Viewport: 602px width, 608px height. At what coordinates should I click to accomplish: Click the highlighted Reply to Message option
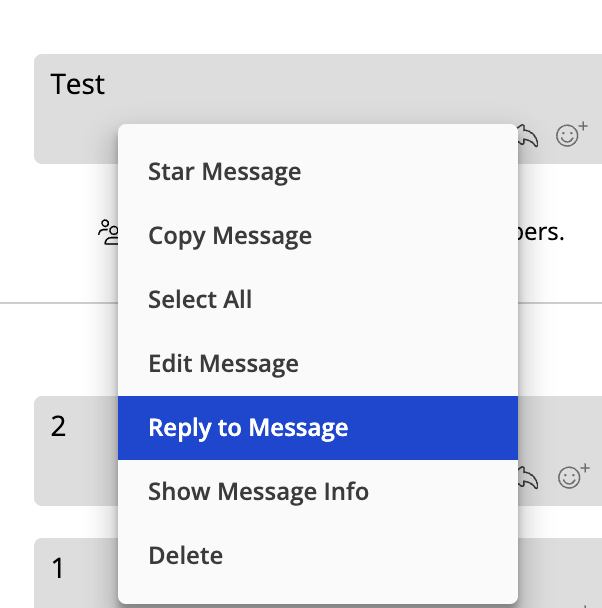coord(318,428)
